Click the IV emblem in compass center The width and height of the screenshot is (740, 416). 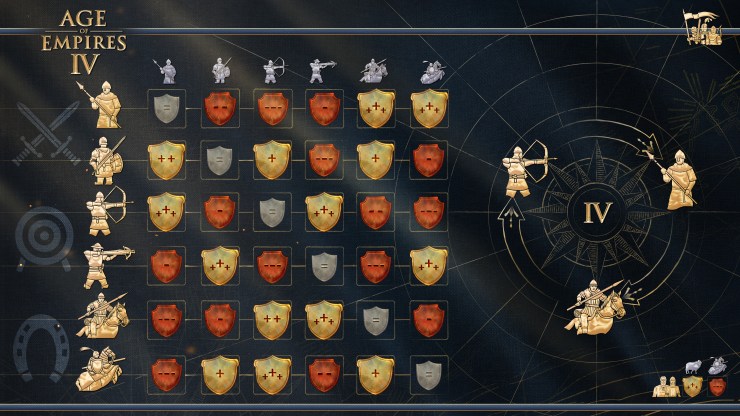(x=598, y=213)
